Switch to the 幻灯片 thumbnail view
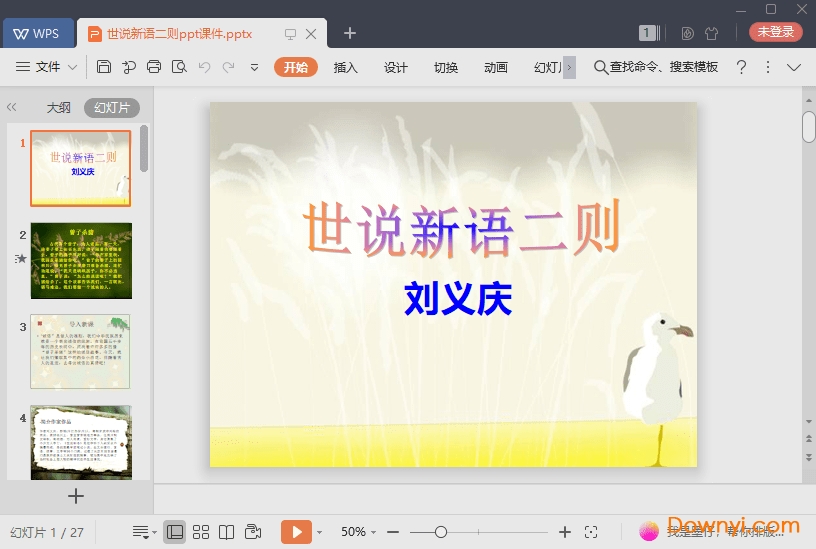816x549 pixels. [x=112, y=108]
